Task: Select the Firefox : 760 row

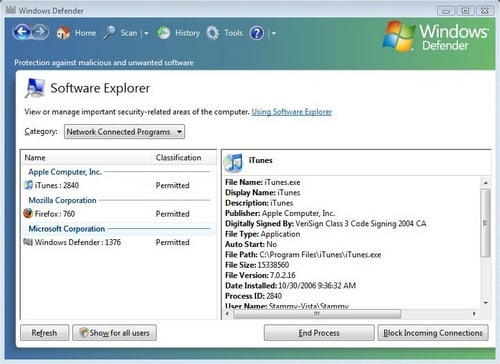Action: coord(118,214)
